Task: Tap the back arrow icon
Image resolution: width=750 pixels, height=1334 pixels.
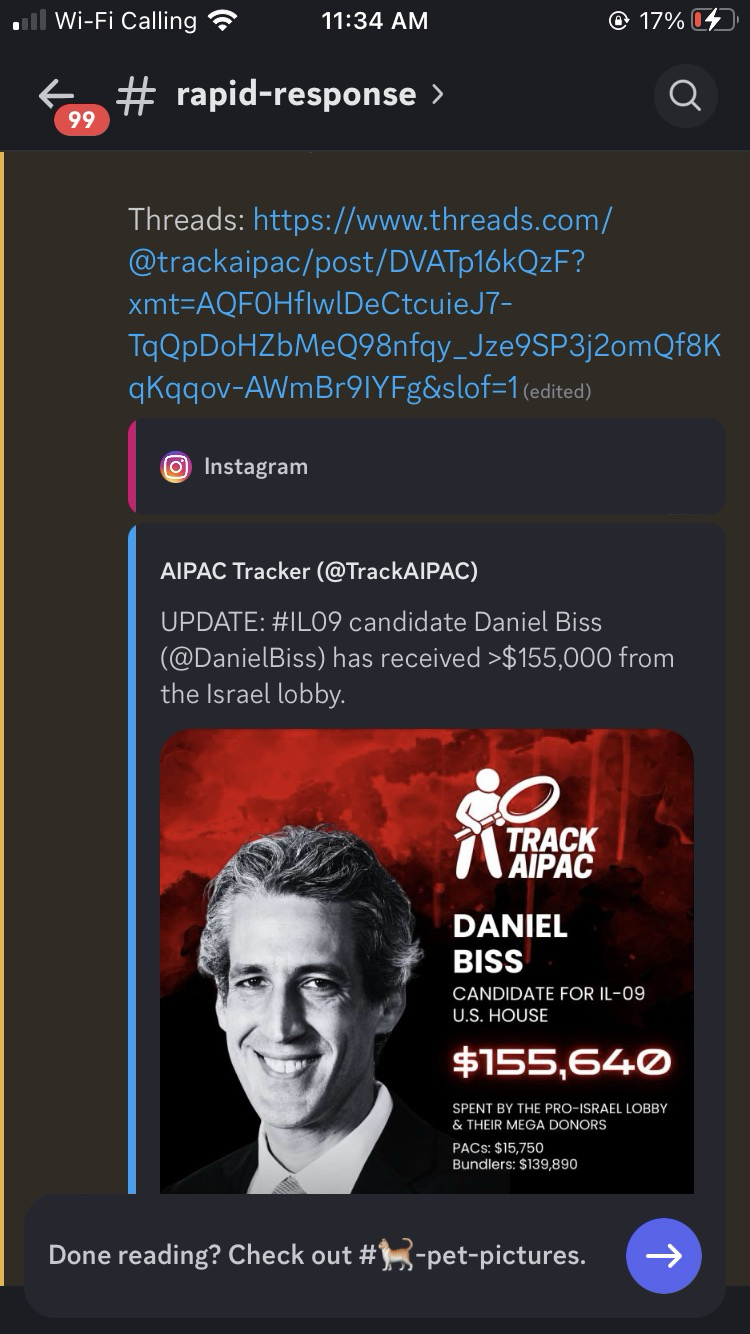Action: click(x=55, y=93)
